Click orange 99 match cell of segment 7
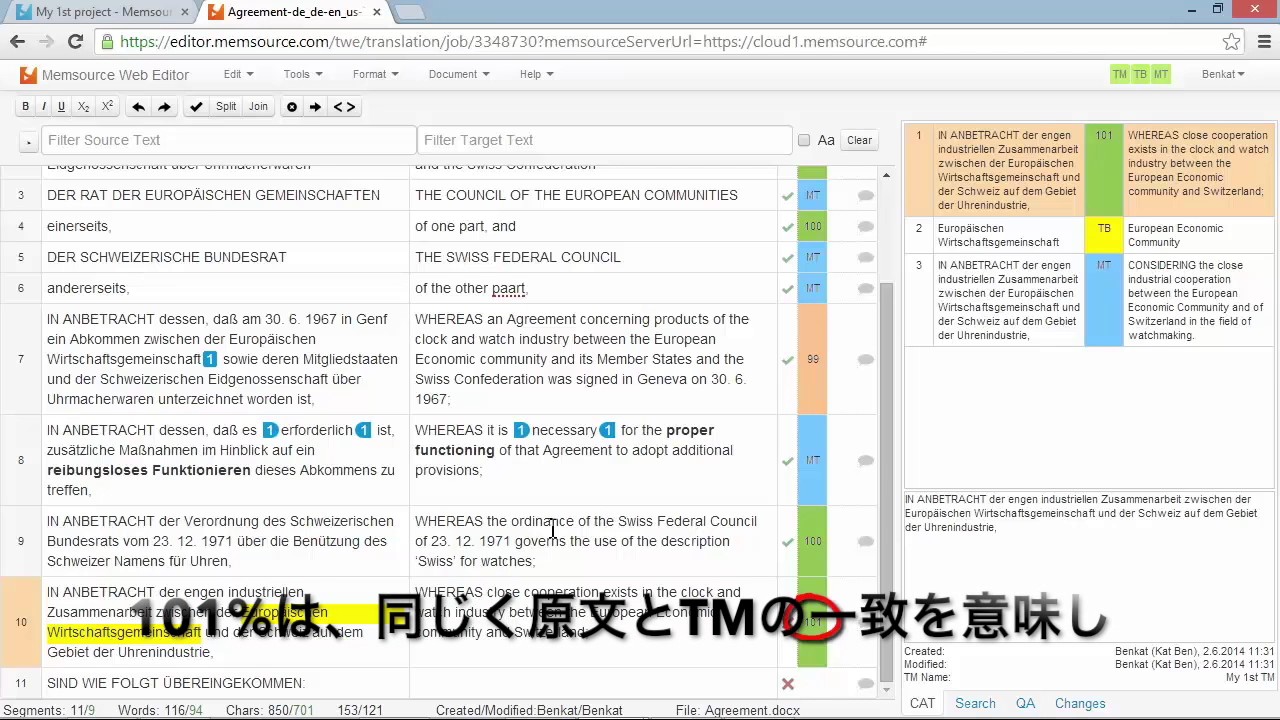Screen dimensions: 1280x720 click(x=812, y=360)
